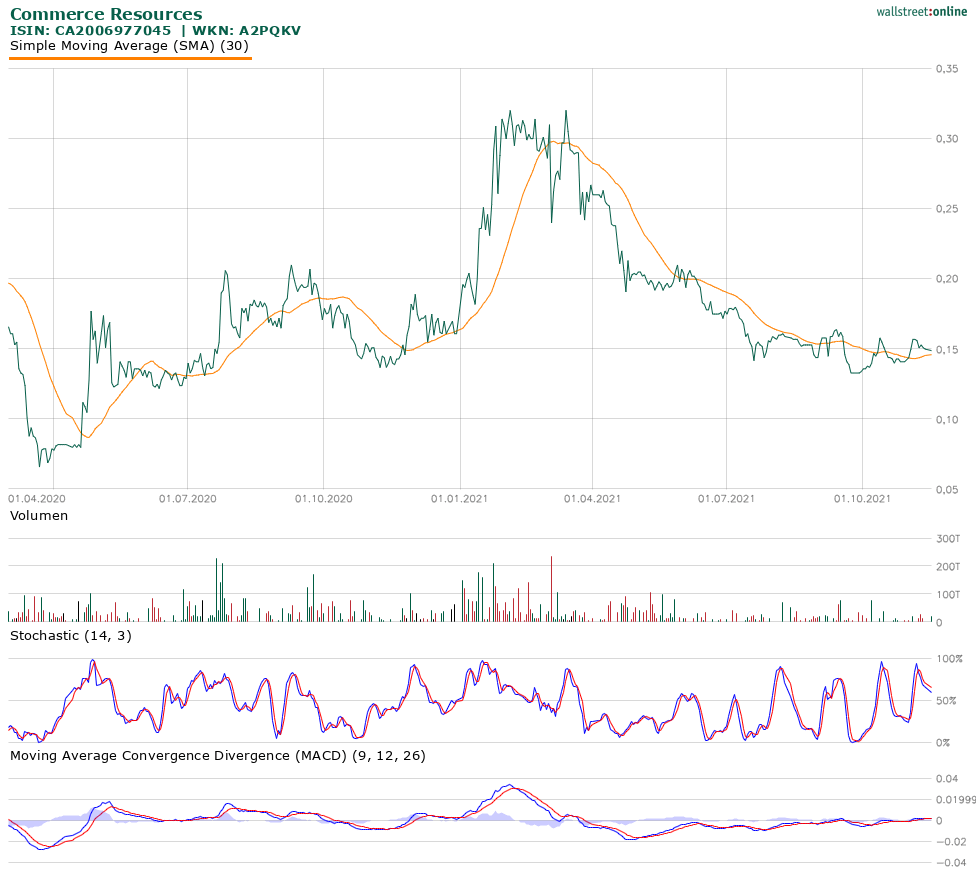Select the ISIN: CA2006977045 text
This screenshot has height=870, width=976.
[x=90, y=30]
